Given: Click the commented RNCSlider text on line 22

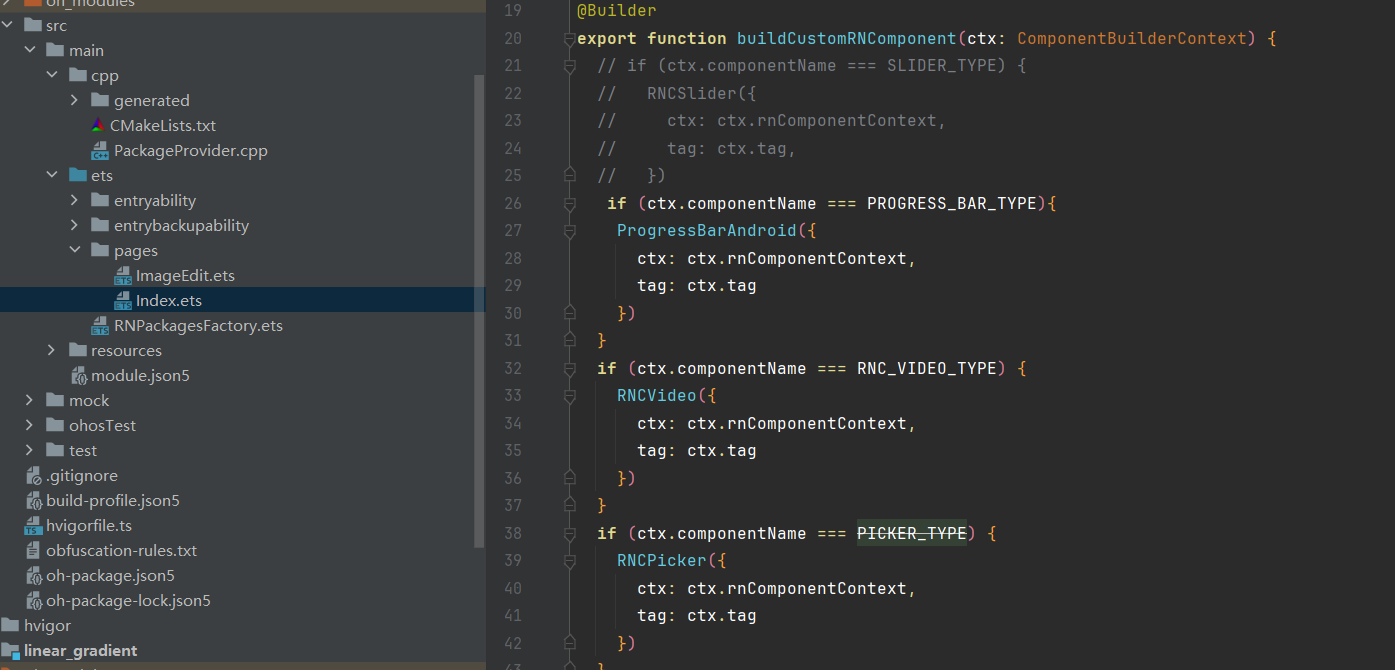Looking at the screenshot, I should [692, 94].
